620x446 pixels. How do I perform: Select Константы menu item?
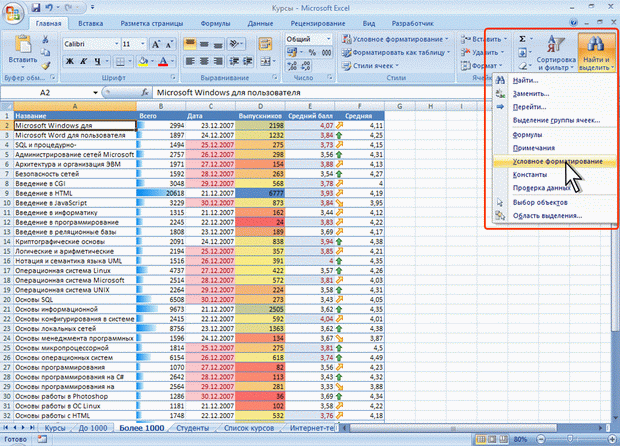coord(555,174)
